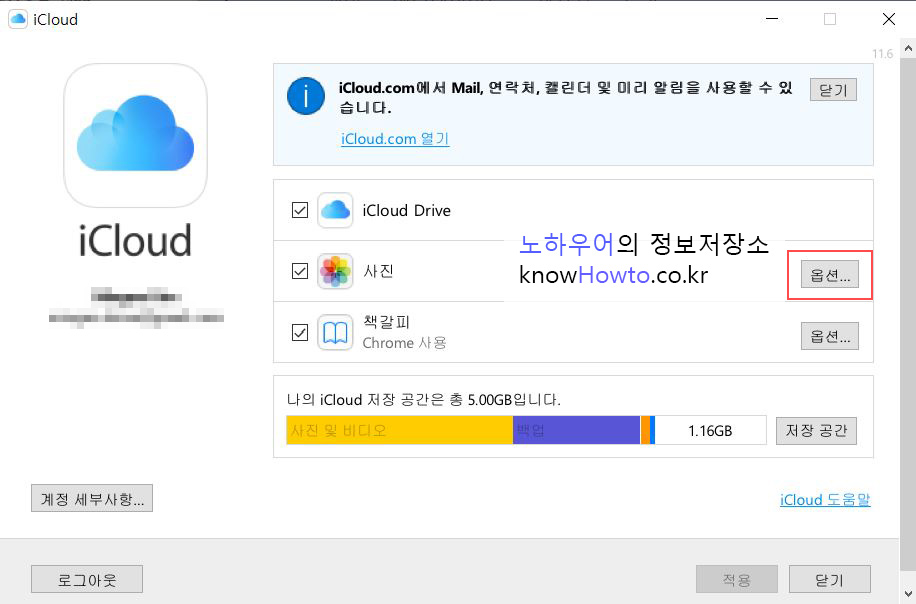Click the bottom 닫기 button
Image resolution: width=916 pixels, height=604 pixels.
pos(830,579)
